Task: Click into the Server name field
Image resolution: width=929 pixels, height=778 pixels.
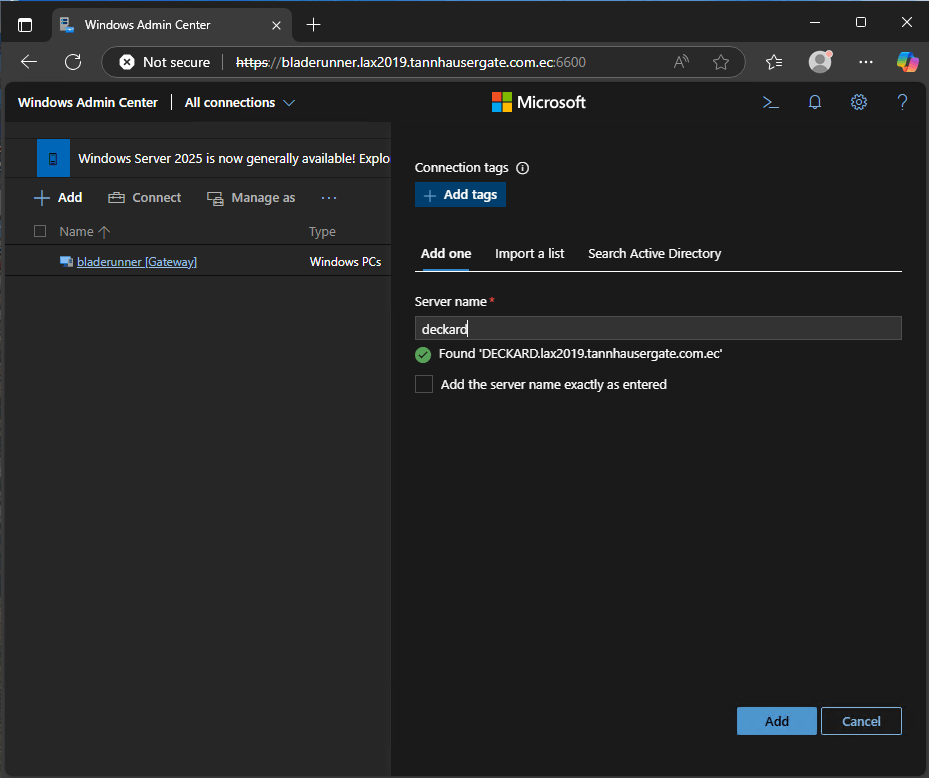Action: click(x=658, y=328)
